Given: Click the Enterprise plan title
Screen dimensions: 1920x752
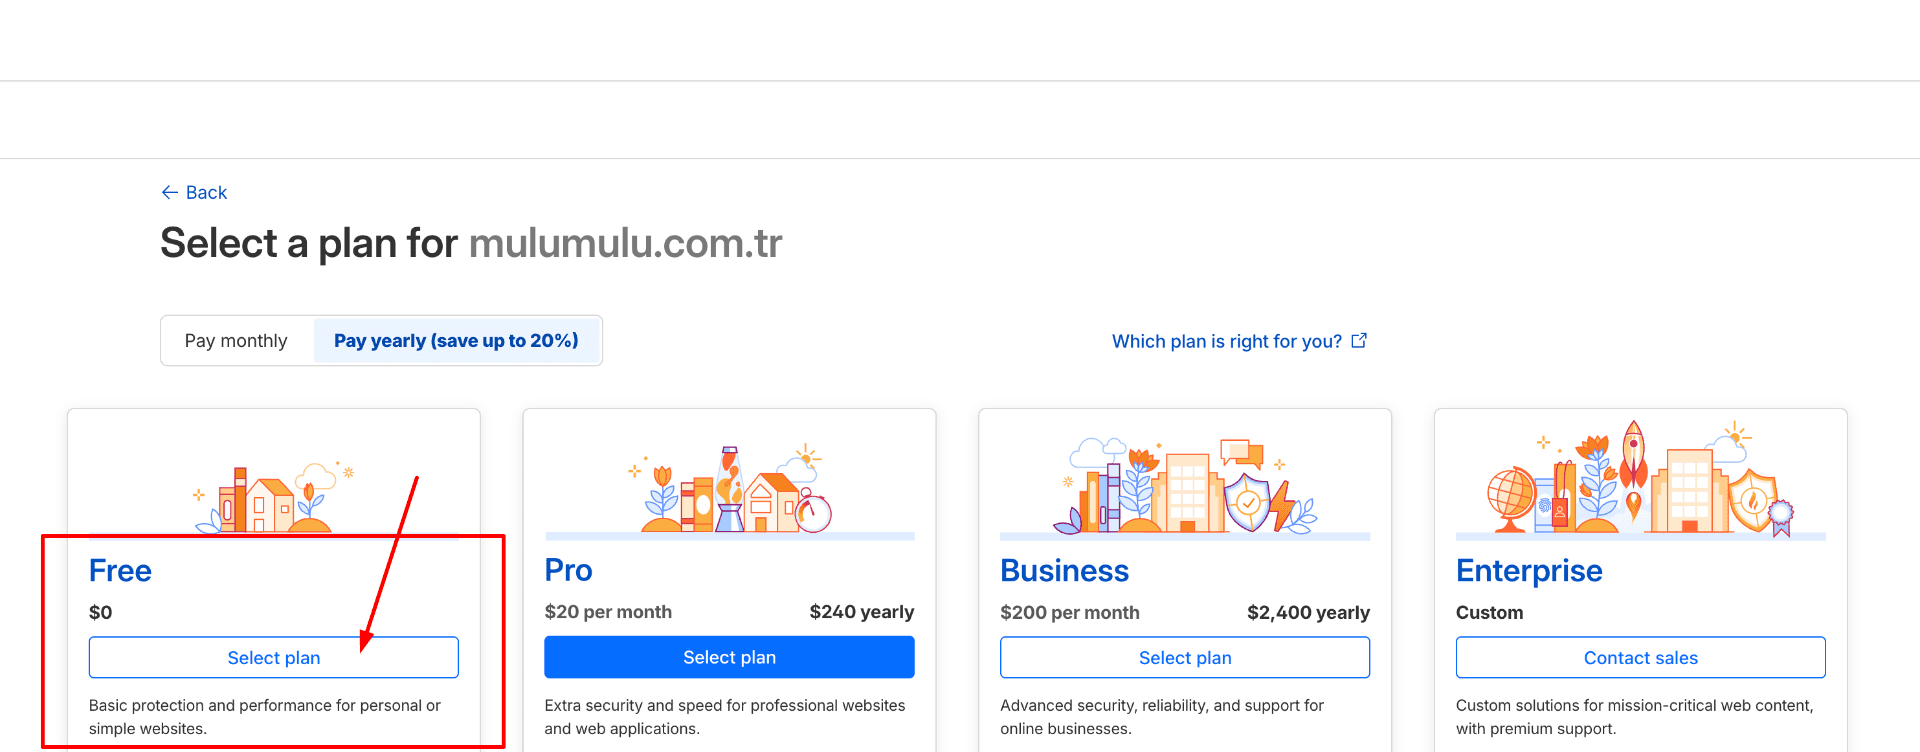Looking at the screenshot, I should (x=1529, y=571).
